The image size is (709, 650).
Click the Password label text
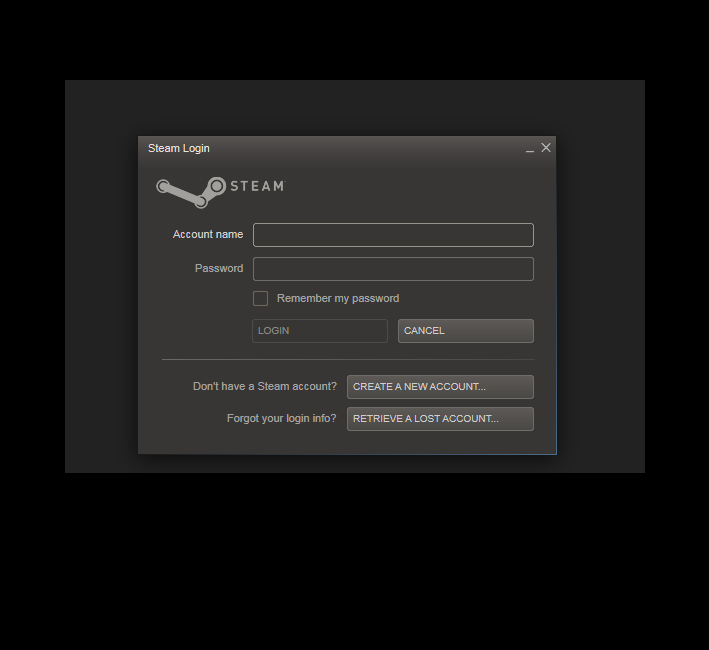click(x=219, y=268)
